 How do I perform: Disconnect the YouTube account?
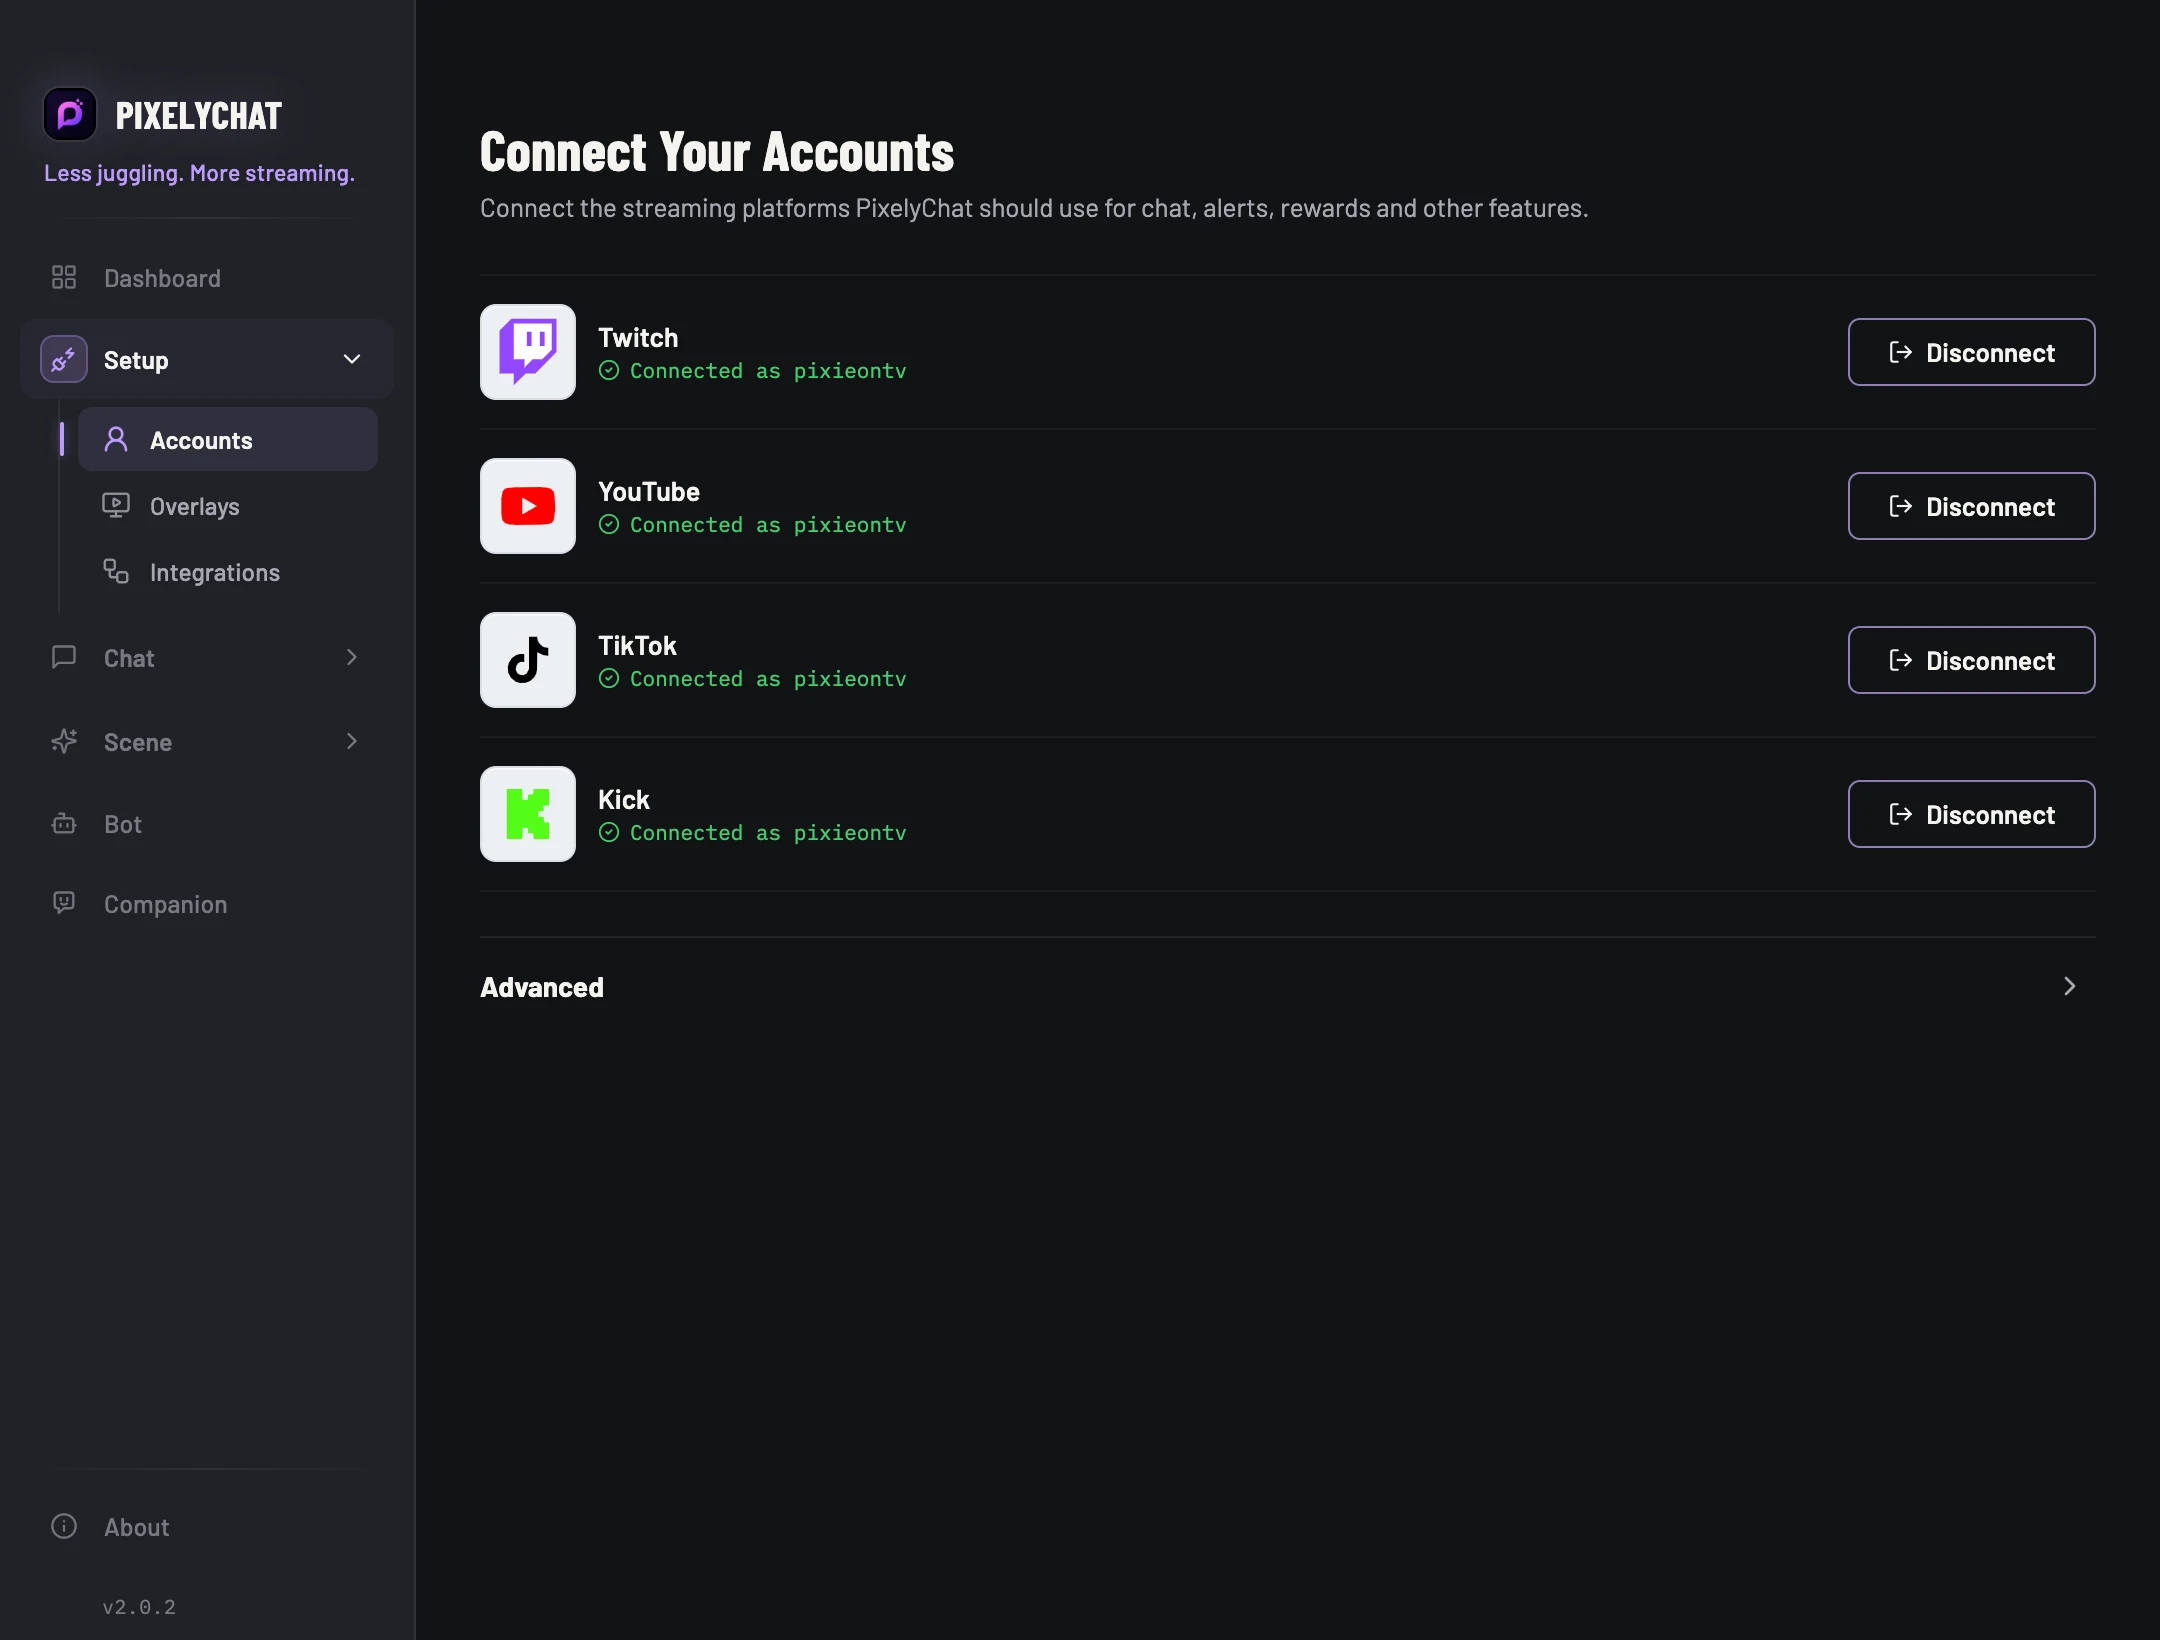[1971, 506]
